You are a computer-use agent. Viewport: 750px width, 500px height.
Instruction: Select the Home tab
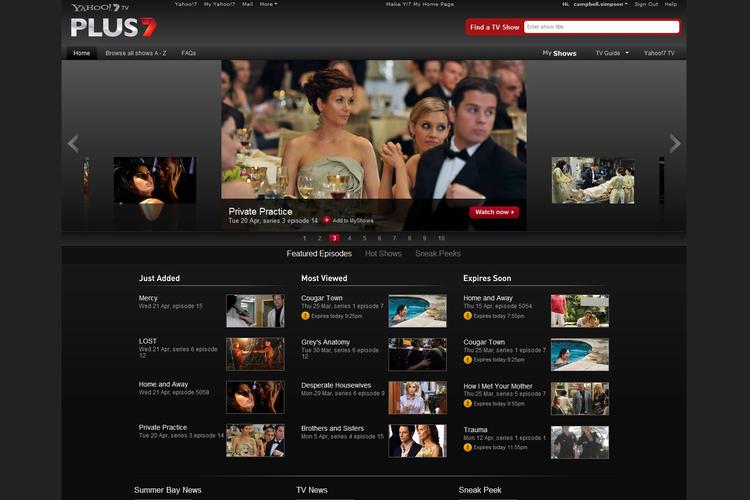pyautogui.click(x=81, y=53)
